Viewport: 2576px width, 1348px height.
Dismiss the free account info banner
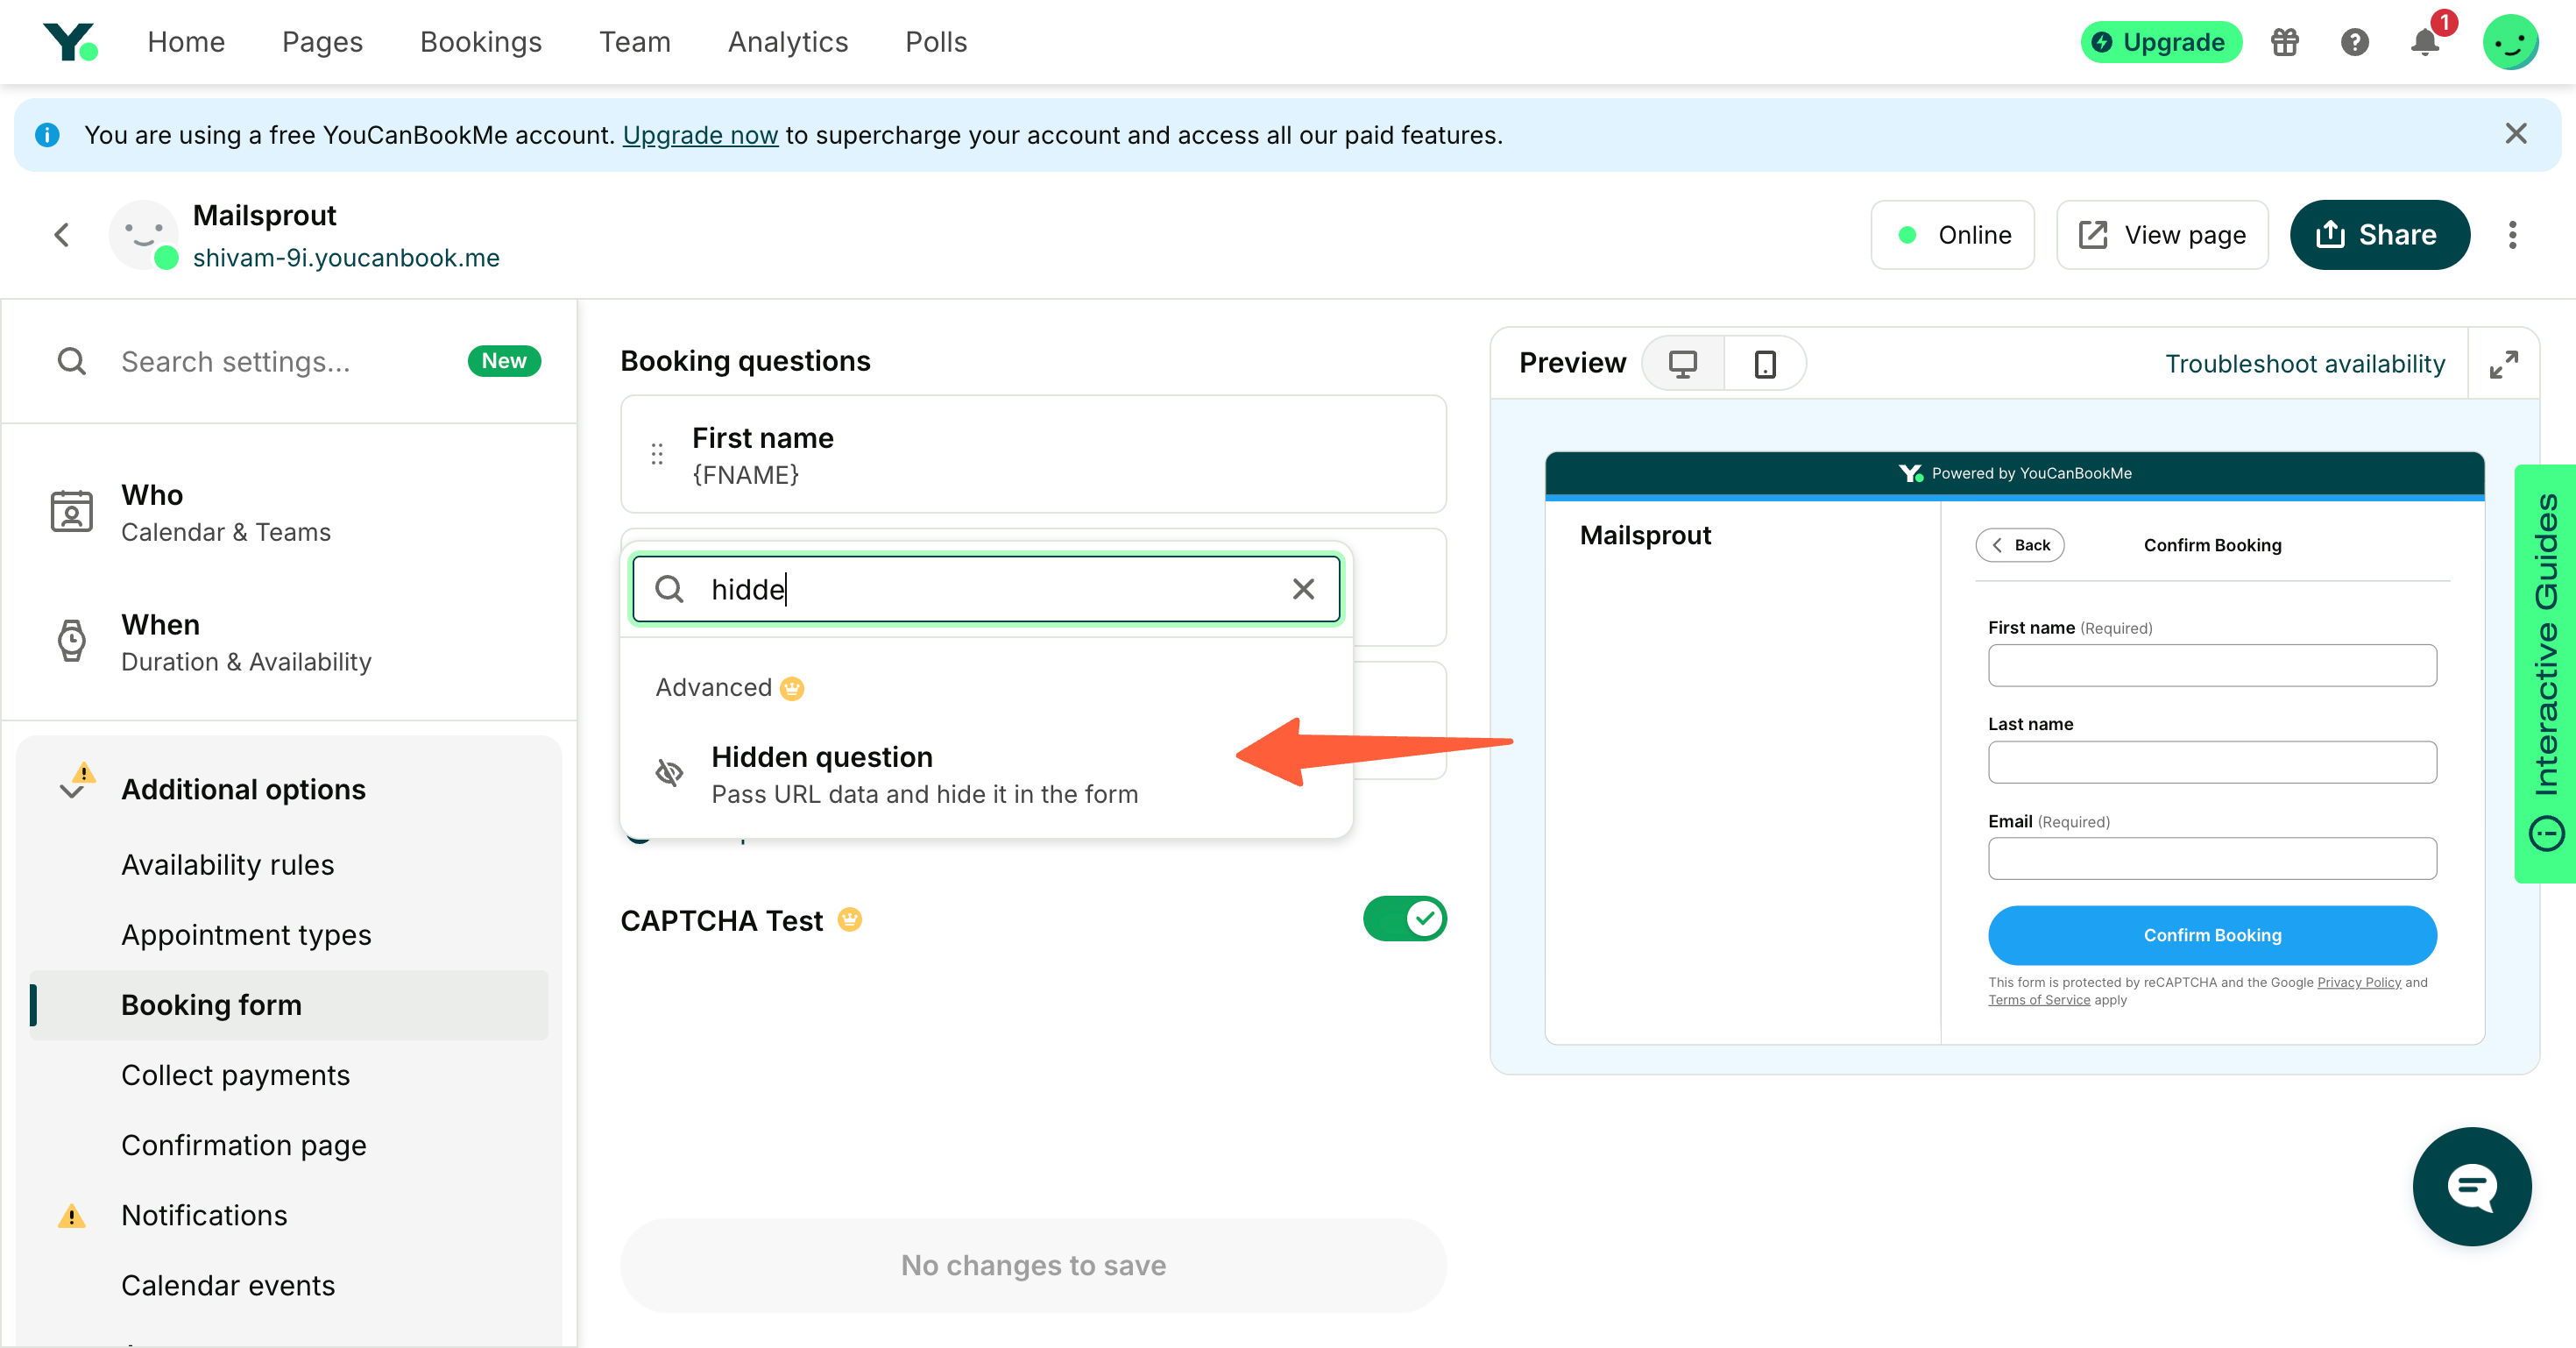(x=2516, y=134)
